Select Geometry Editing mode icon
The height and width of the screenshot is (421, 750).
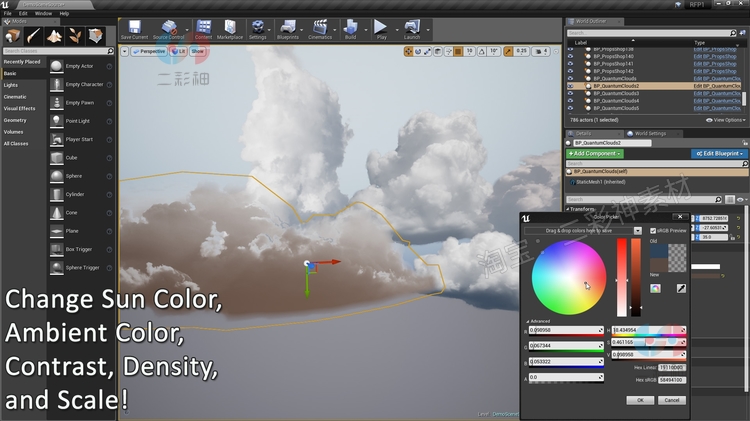(x=96, y=35)
